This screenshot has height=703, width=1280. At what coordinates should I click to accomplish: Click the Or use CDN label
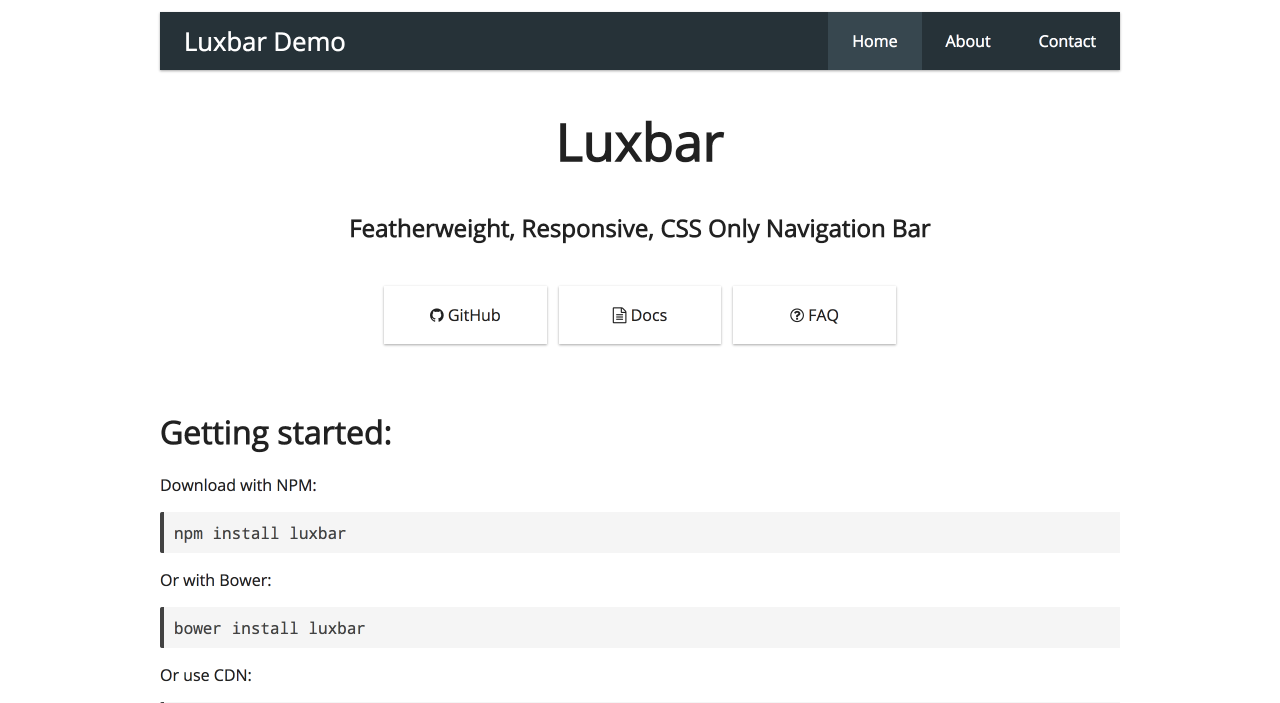coord(206,675)
